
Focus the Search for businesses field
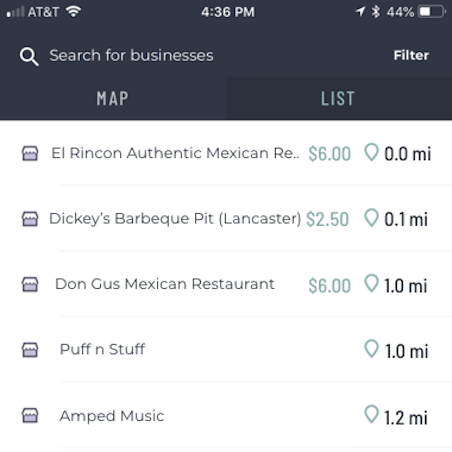point(131,55)
